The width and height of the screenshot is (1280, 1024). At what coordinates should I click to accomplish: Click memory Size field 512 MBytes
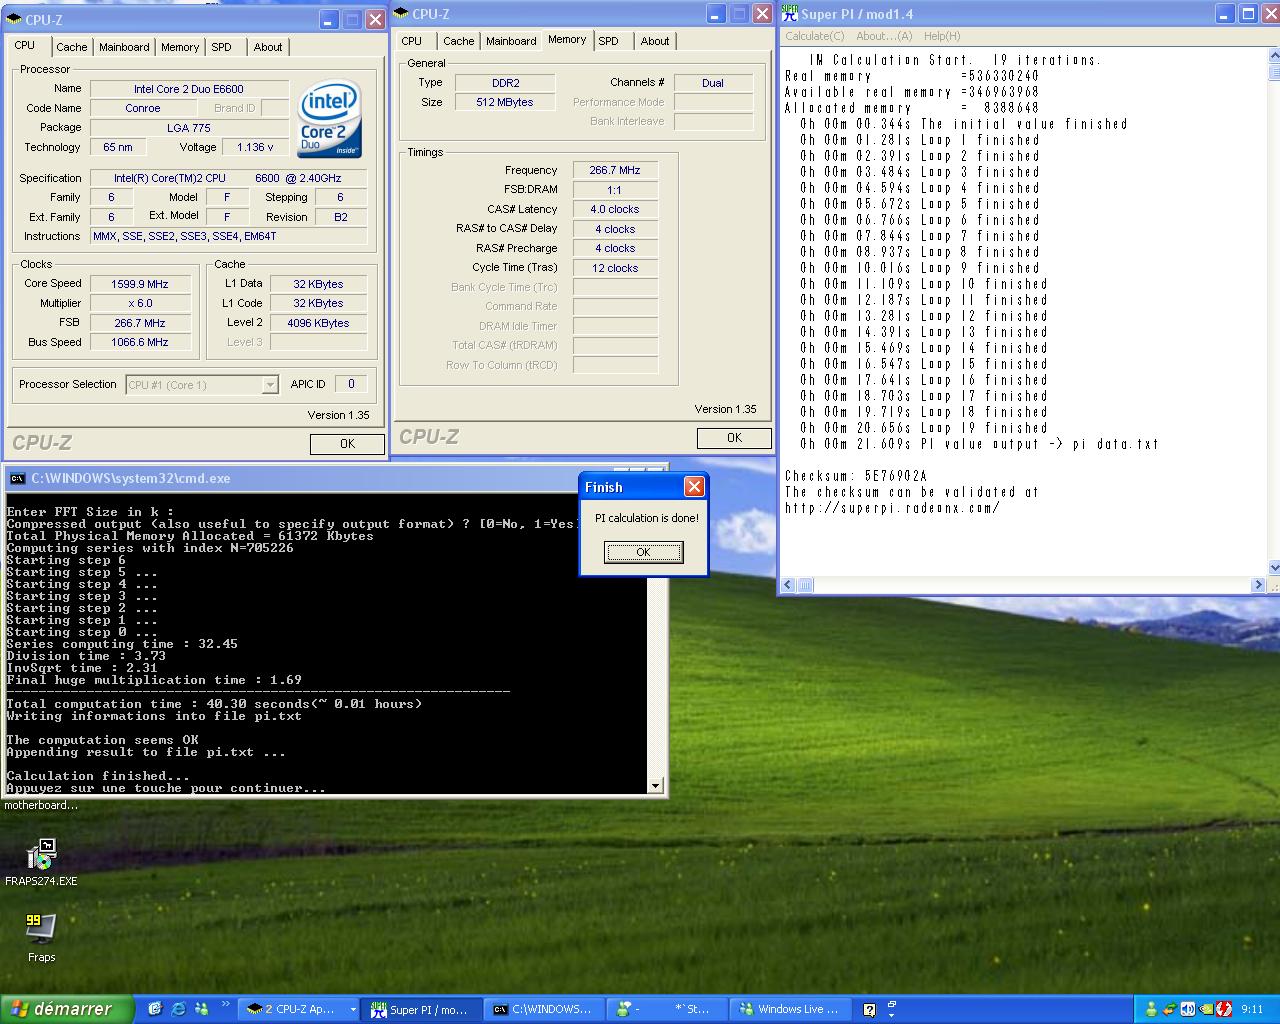(505, 102)
